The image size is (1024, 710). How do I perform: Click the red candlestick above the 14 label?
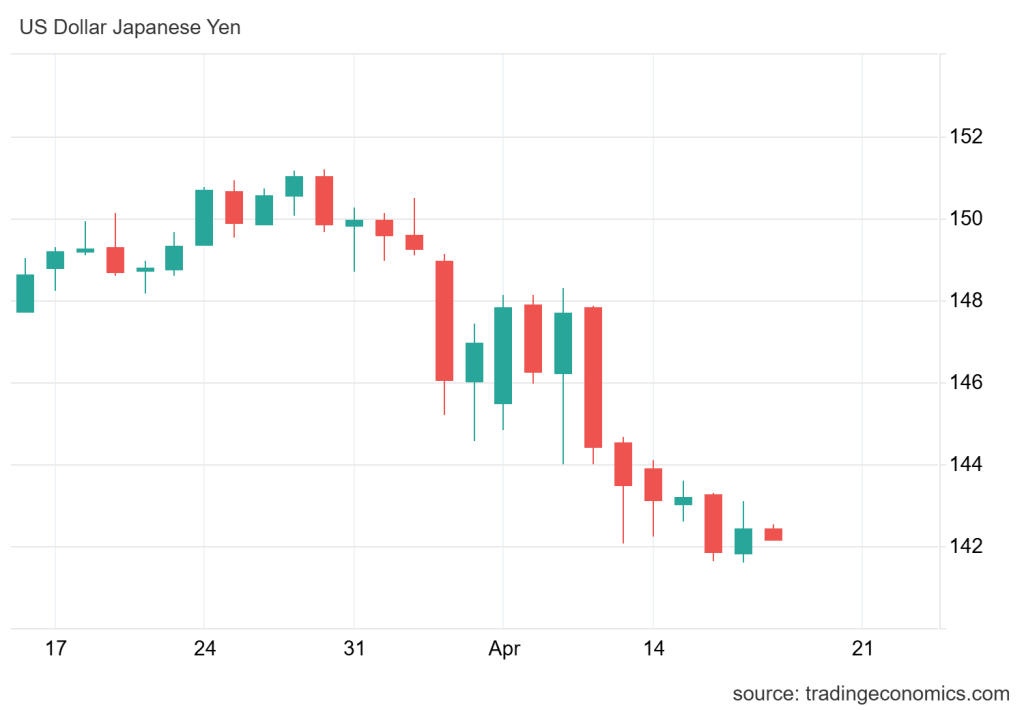pos(653,484)
